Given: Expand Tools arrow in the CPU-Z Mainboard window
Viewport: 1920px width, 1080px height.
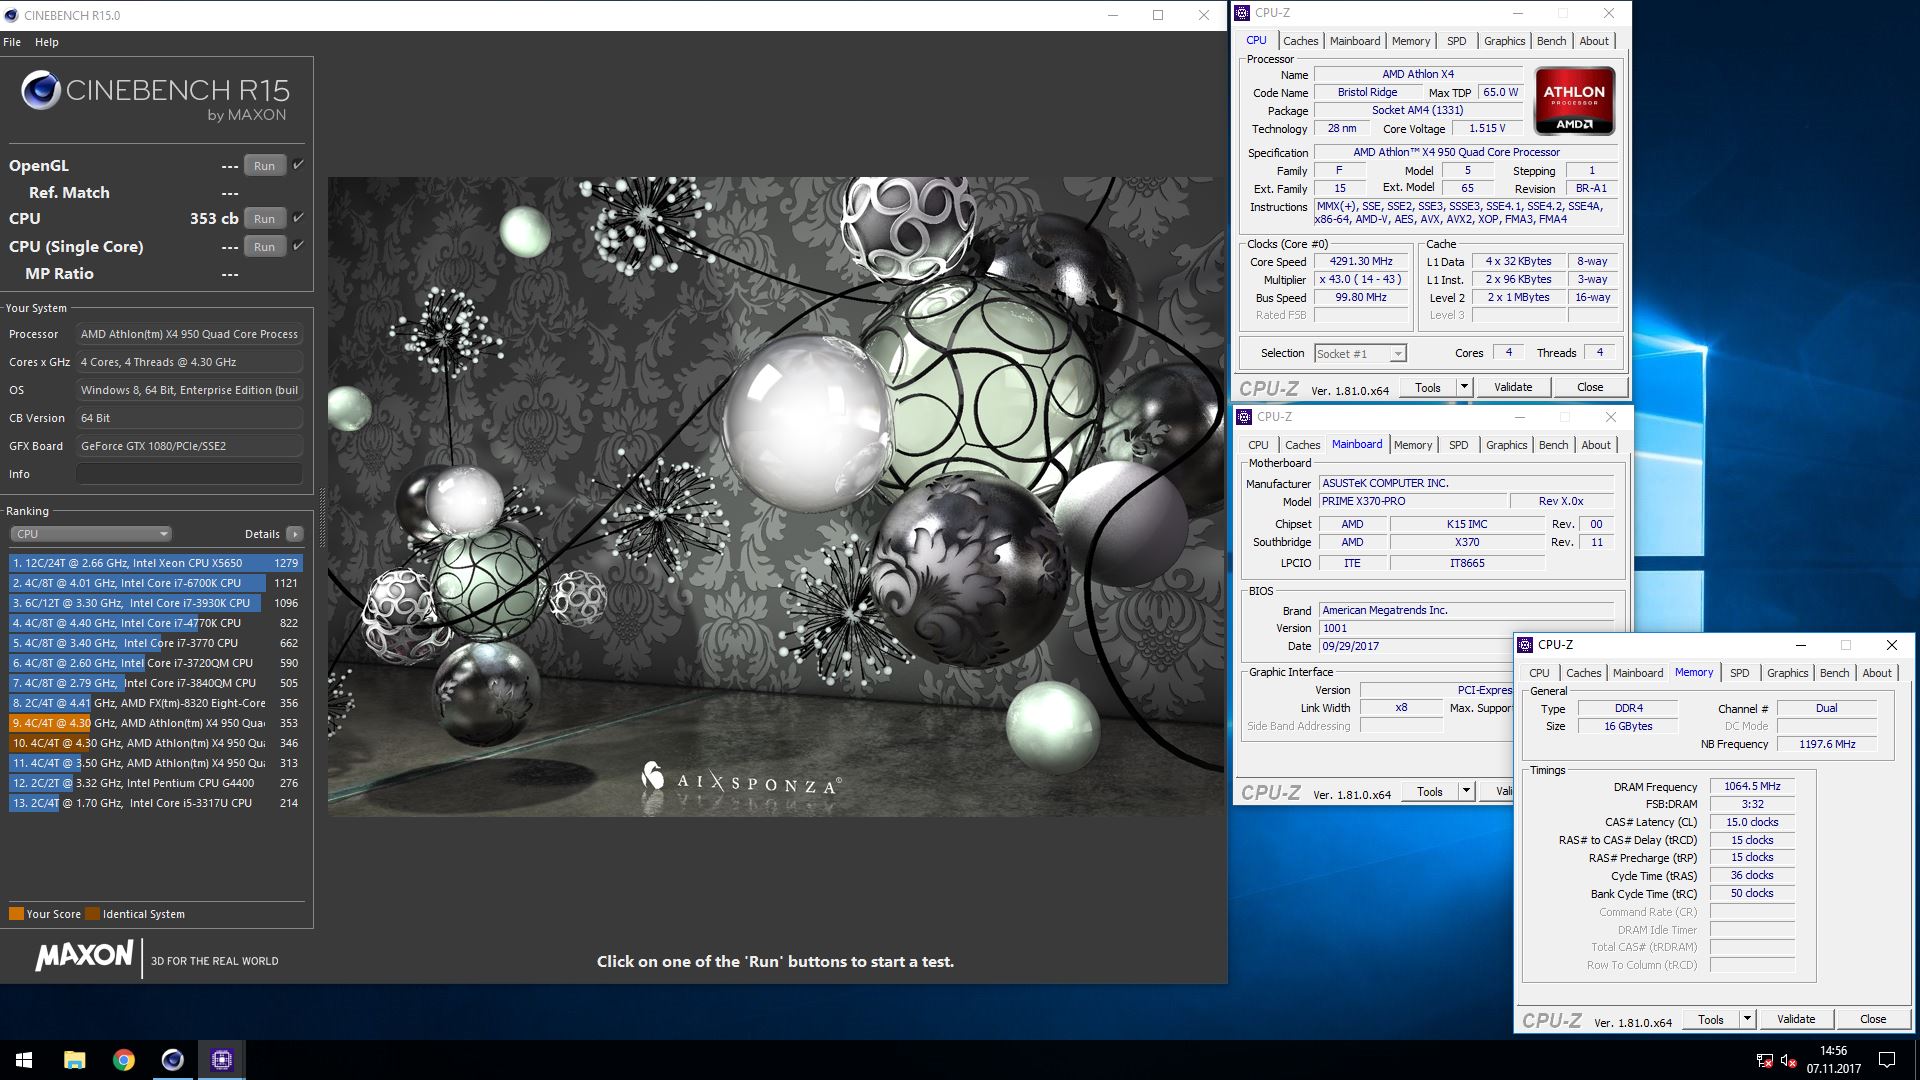Looking at the screenshot, I should click(1466, 791).
